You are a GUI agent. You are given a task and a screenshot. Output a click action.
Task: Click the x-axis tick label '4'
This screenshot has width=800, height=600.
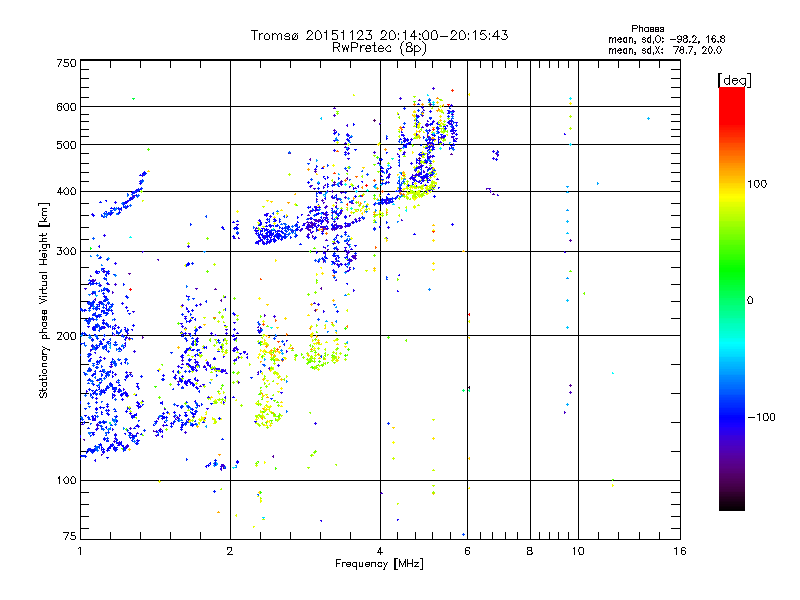click(x=380, y=551)
